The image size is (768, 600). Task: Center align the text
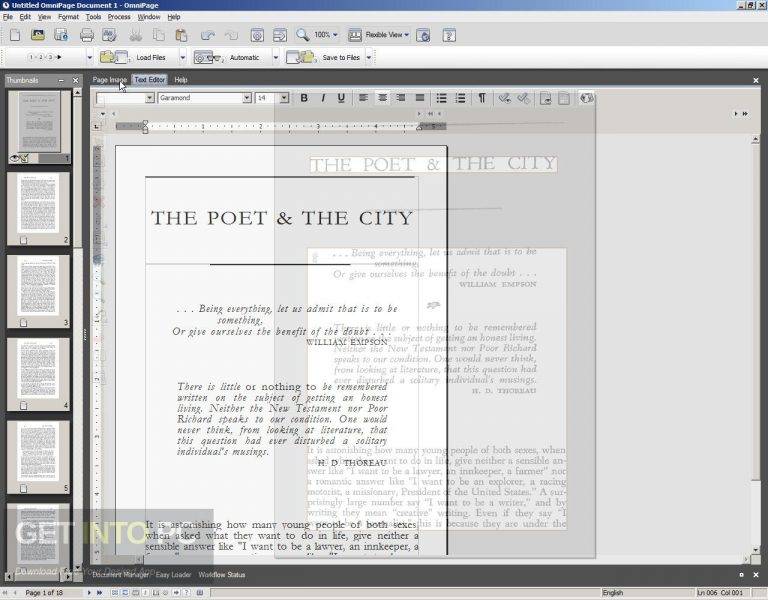(382, 98)
